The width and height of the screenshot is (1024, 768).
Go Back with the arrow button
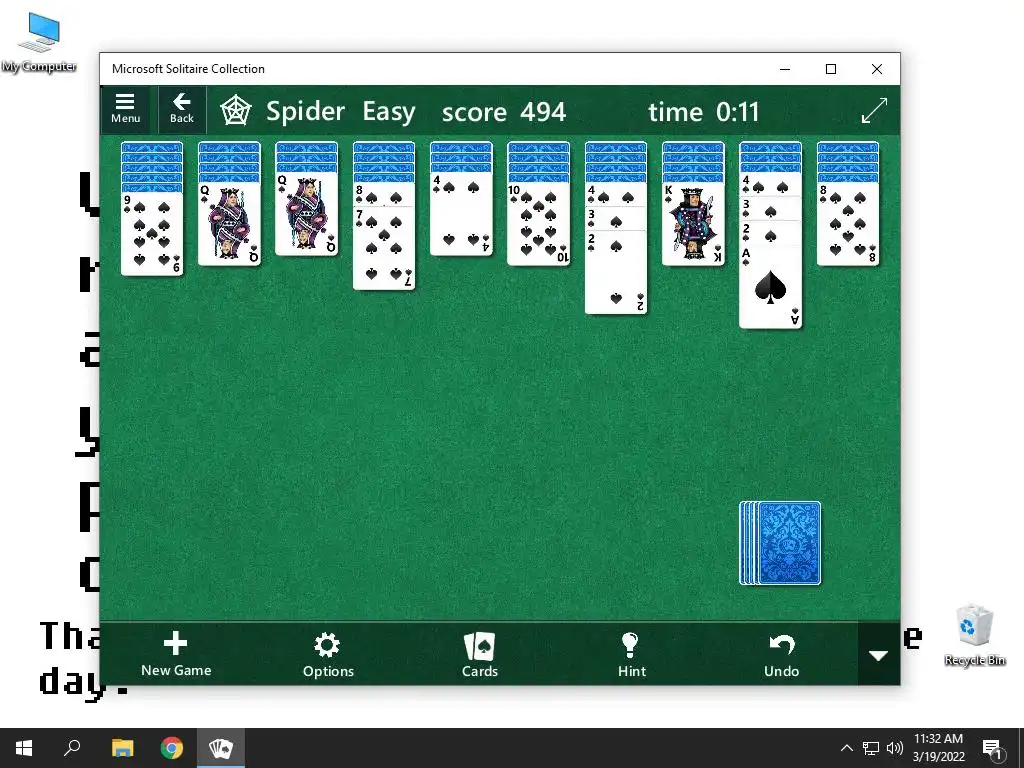coord(182,109)
